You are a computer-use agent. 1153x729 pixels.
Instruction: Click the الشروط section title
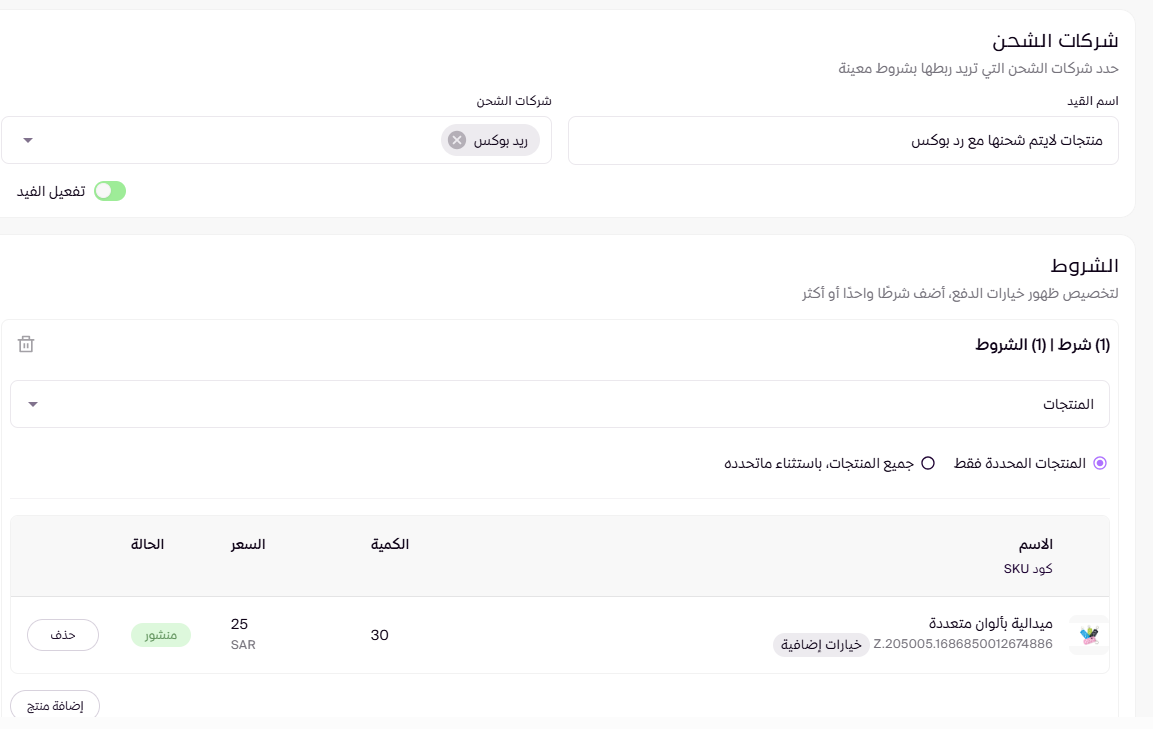1084,266
